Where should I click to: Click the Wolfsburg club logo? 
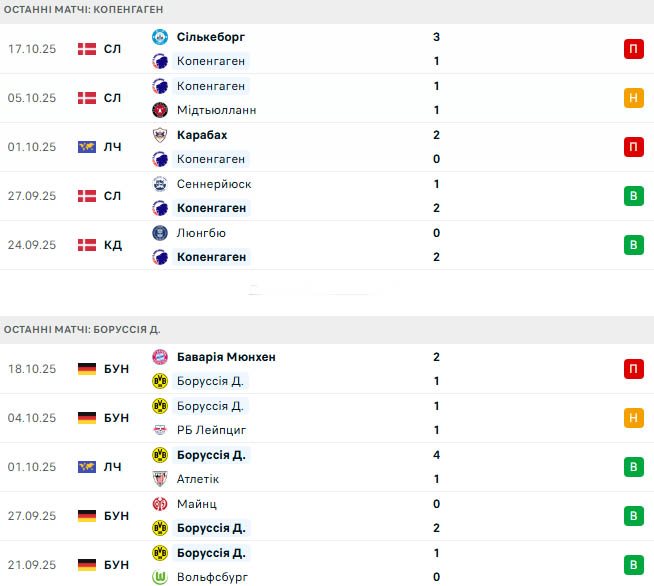pos(160,577)
